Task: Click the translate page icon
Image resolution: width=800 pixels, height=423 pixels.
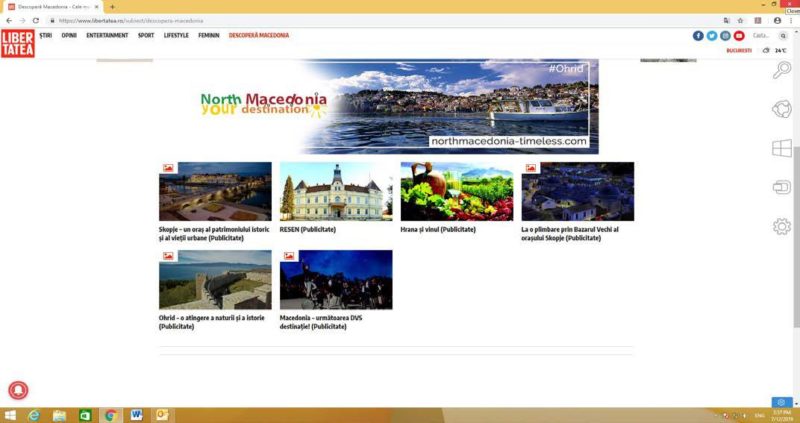Action: (x=727, y=20)
